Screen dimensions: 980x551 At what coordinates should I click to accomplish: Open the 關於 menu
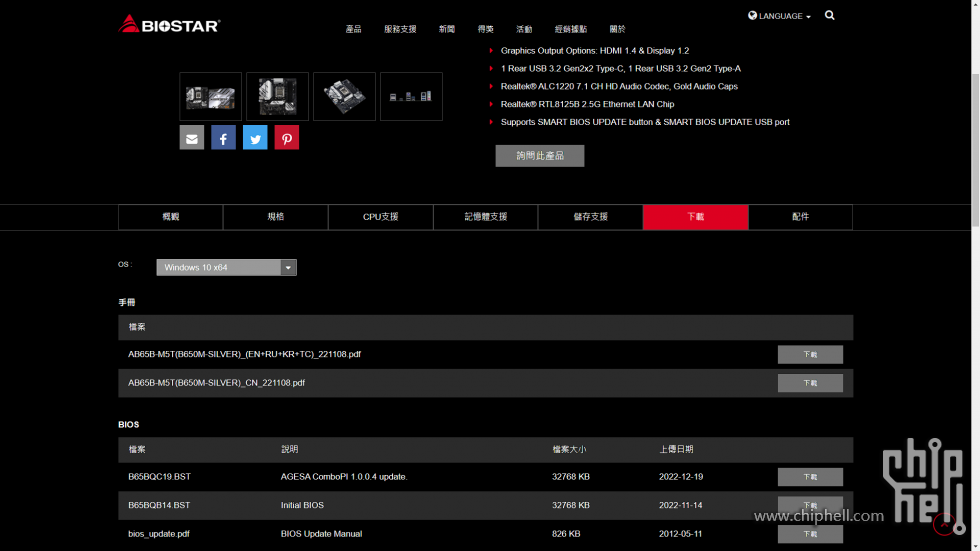tap(618, 29)
